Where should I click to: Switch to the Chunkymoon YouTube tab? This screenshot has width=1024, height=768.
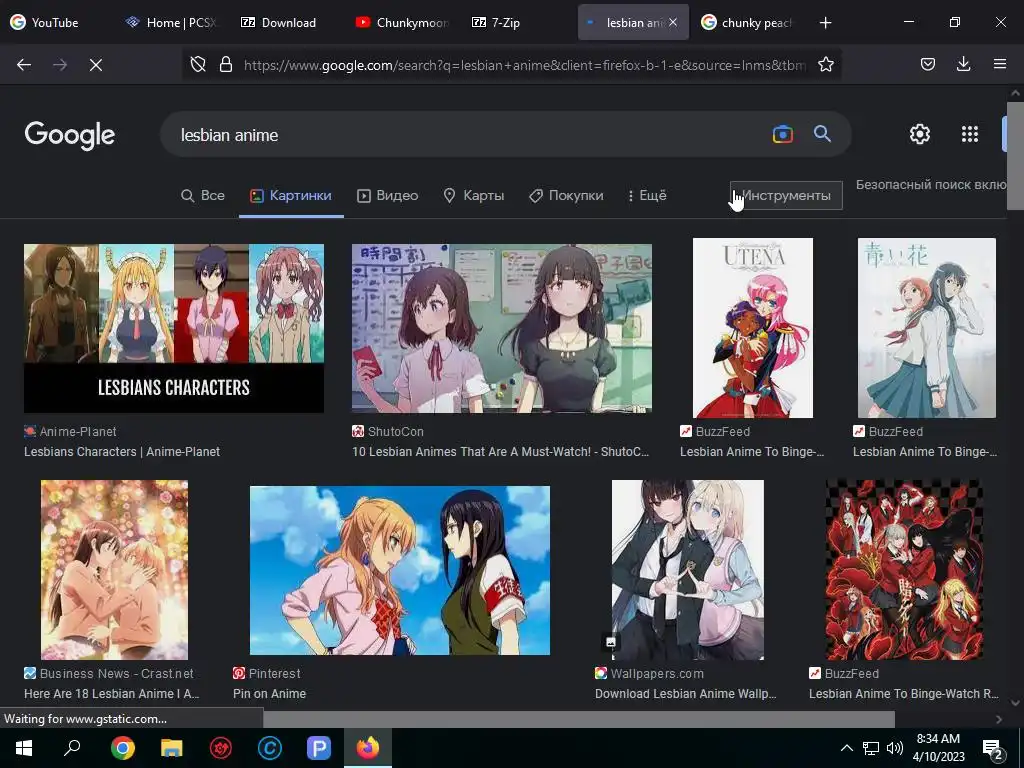pyautogui.click(x=402, y=23)
